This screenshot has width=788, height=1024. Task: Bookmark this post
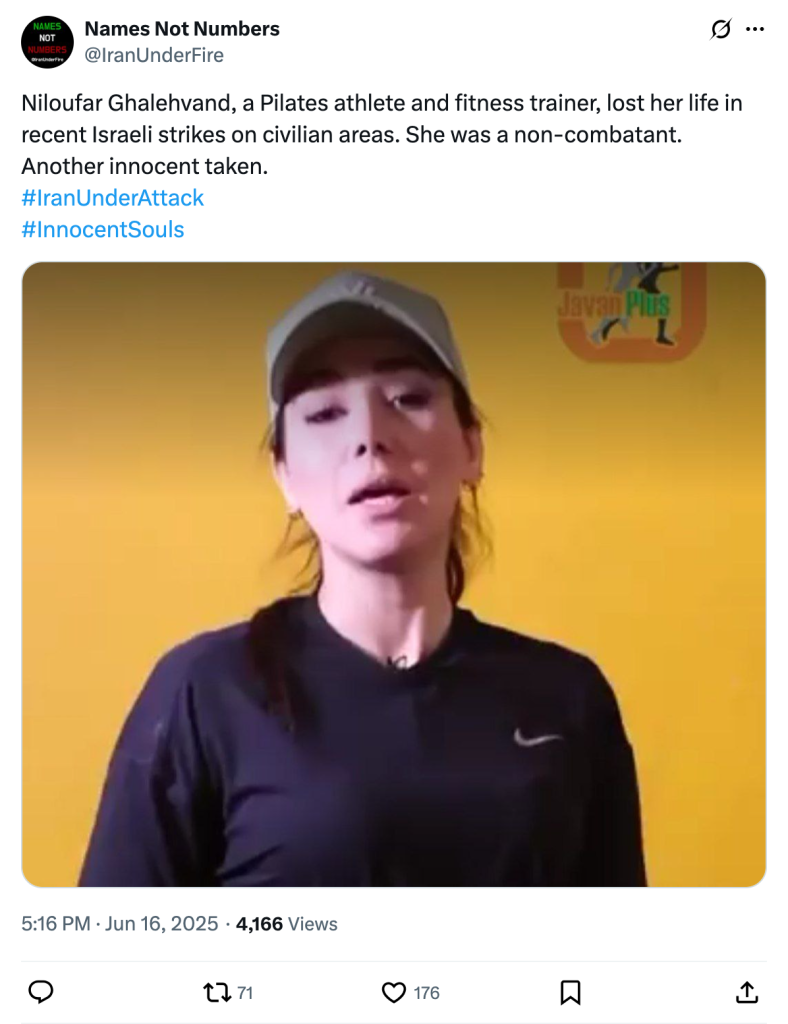coord(571,993)
